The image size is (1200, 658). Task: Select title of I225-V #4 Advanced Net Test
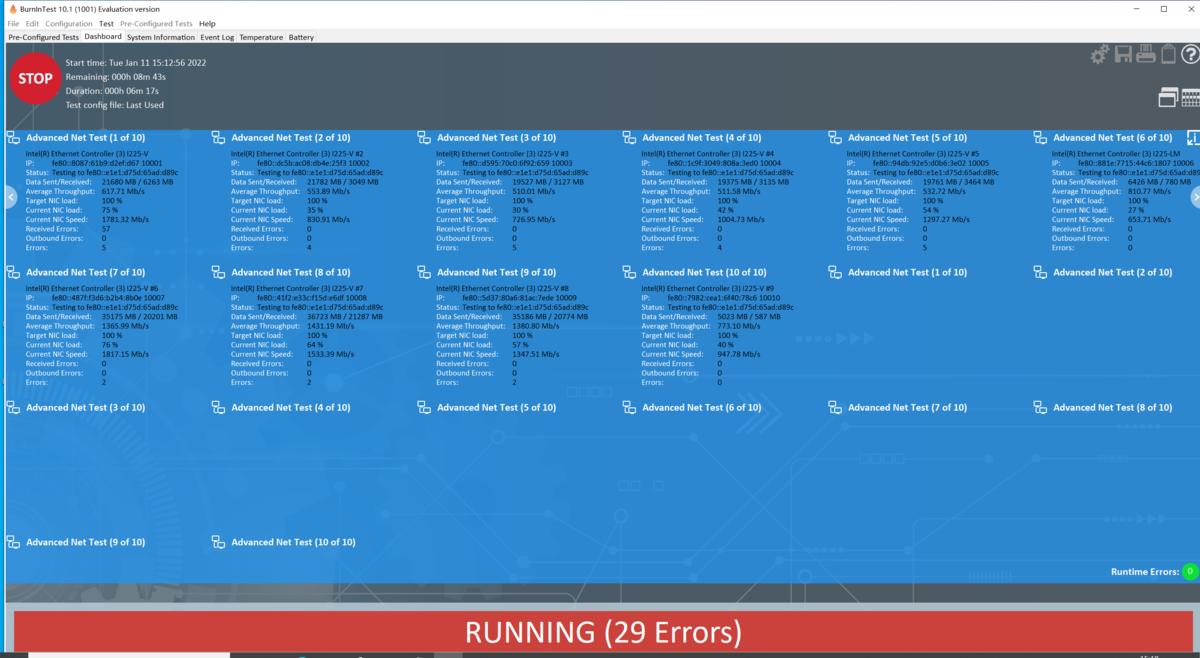pos(701,138)
